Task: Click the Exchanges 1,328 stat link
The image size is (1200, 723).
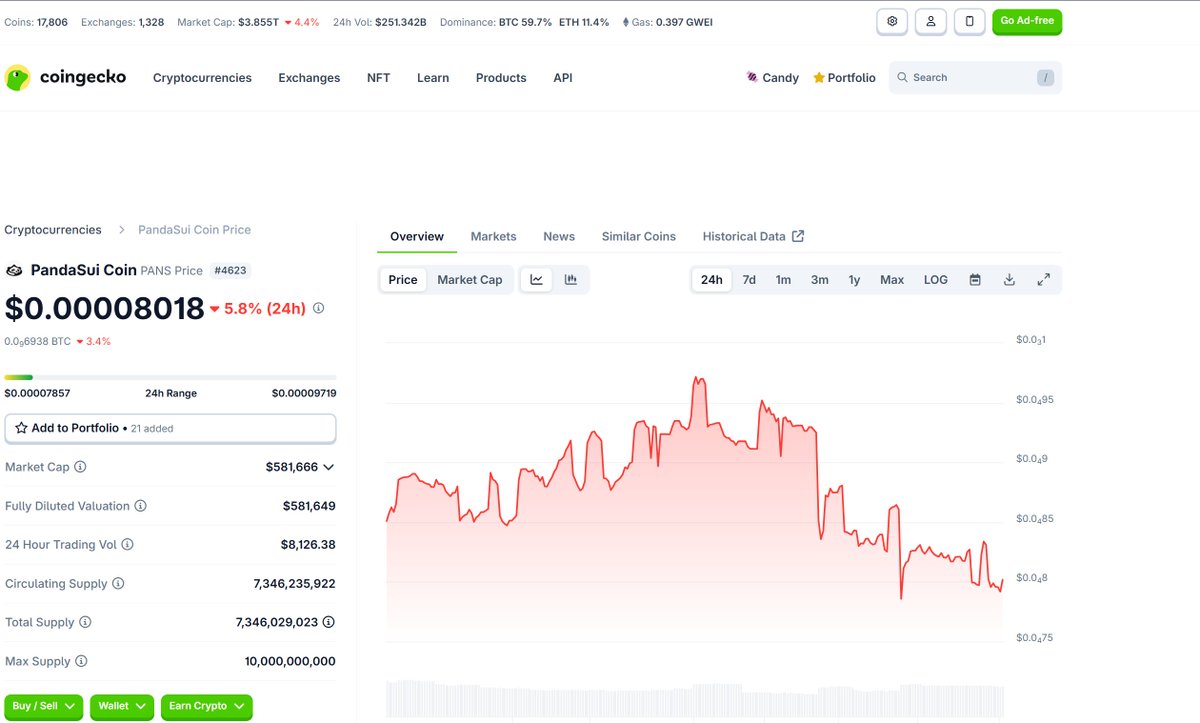Action: click(122, 22)
